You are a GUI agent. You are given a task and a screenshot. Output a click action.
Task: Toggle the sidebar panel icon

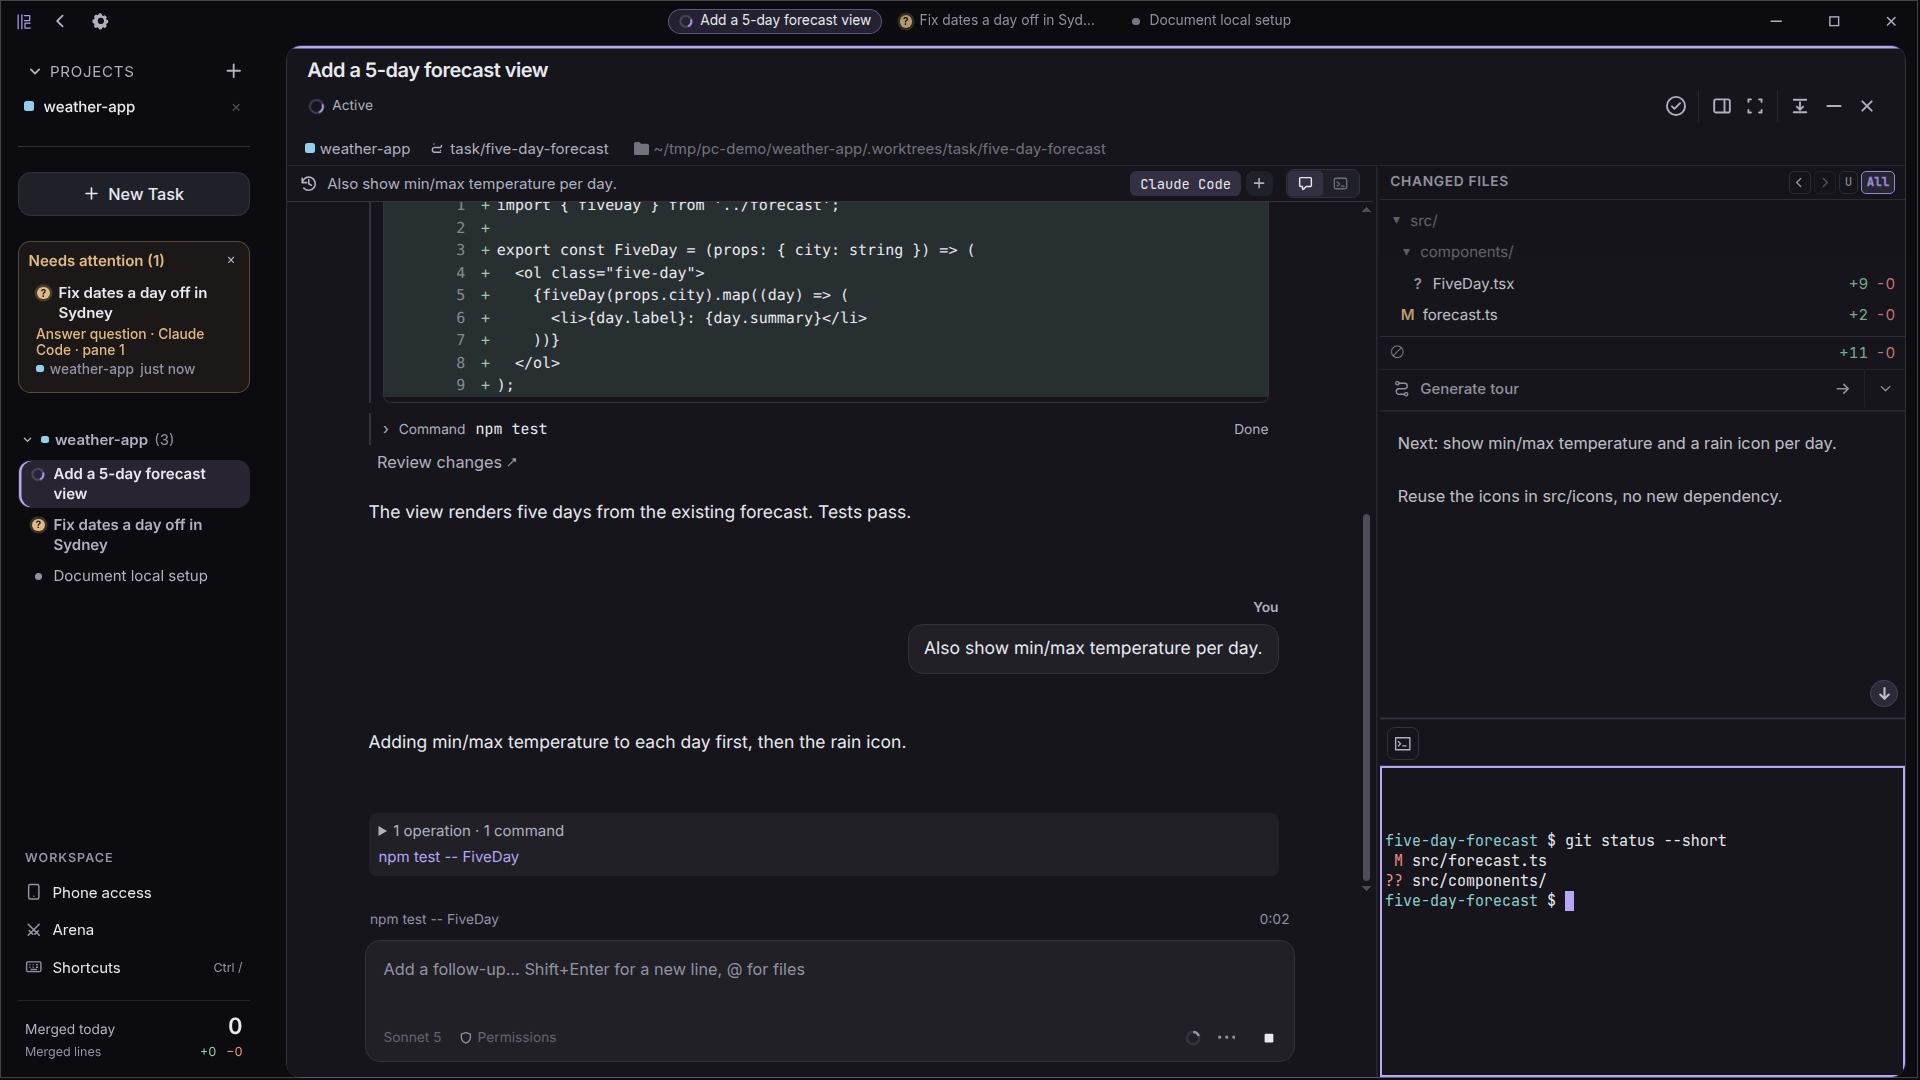24,21
